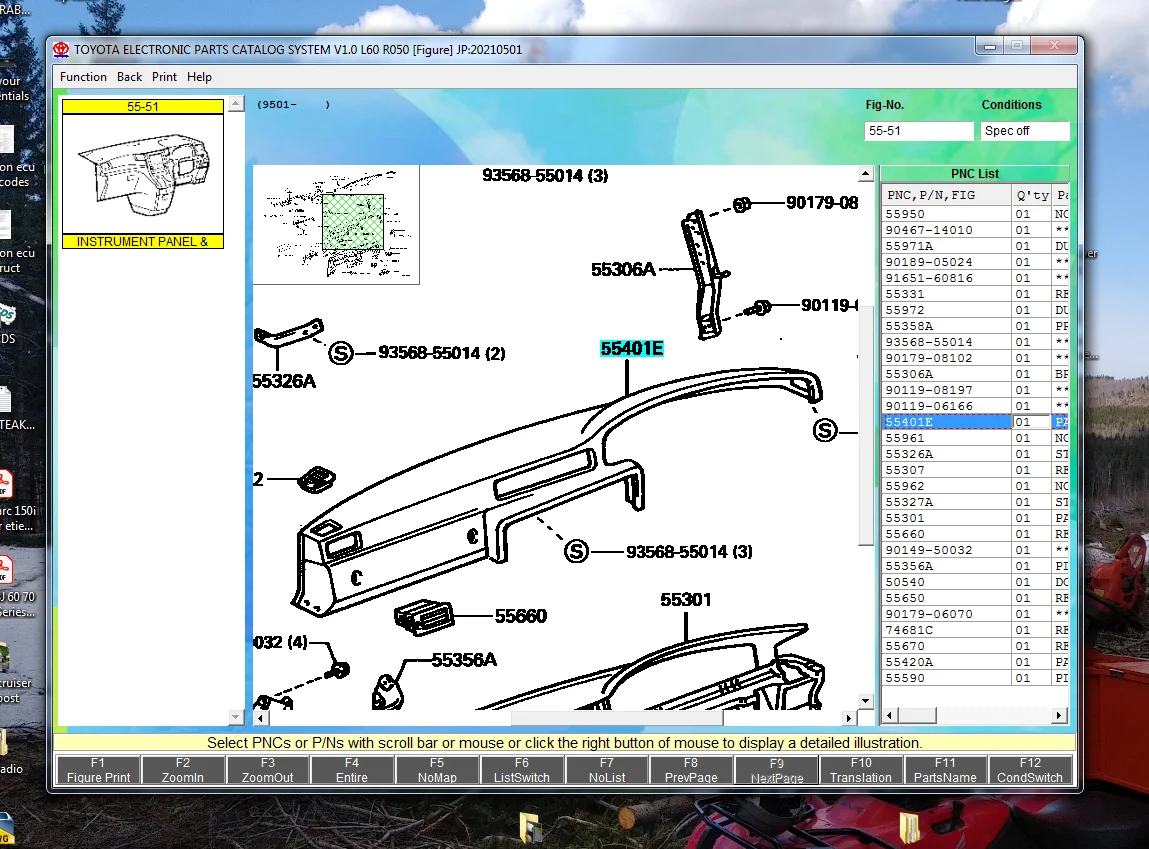Click F5 NoMap button
Screen dimensions: 1149x849
tap(437, 770)
